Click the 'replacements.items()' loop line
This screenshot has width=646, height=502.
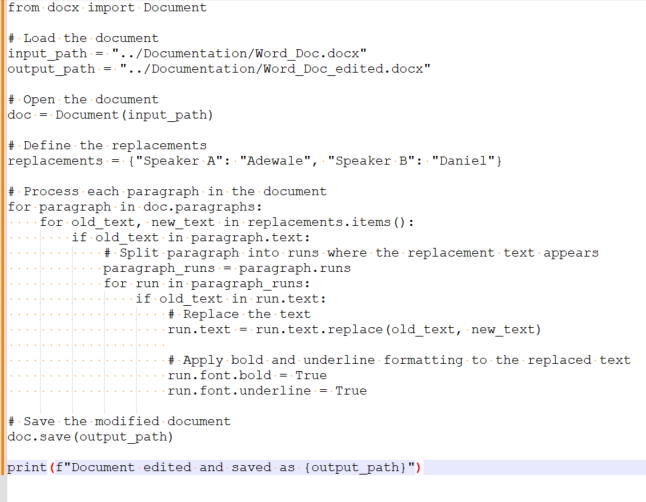click(227, 222)
